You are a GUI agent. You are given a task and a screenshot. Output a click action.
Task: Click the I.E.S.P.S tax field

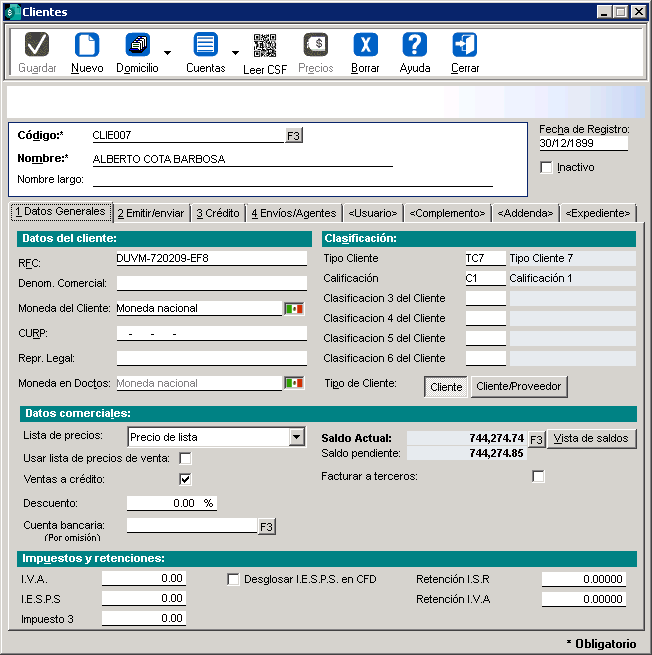(x=144, y=598)
